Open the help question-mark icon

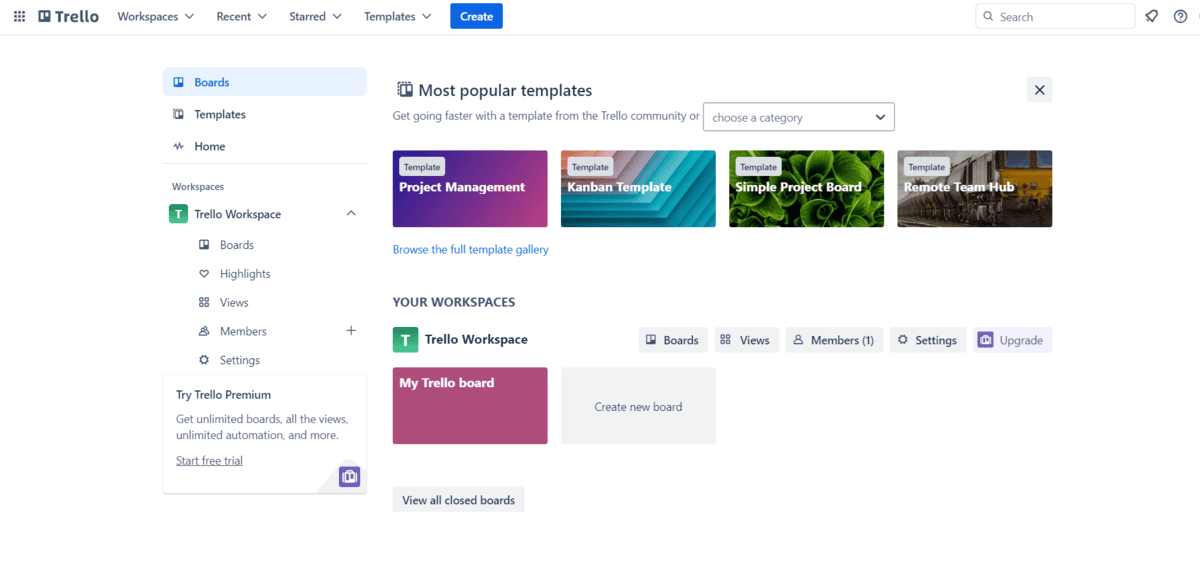[1180, 16]
